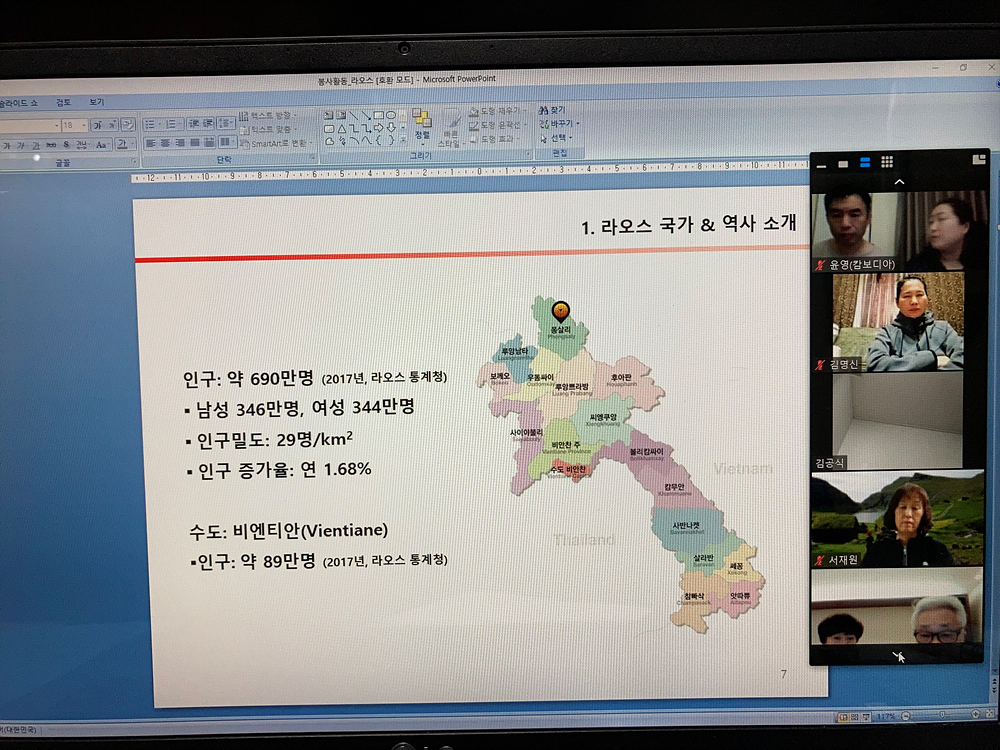1000x750 pixels.
Task: Switch Zoom to single thumbnail video view
Action: (x=843, y=163)
